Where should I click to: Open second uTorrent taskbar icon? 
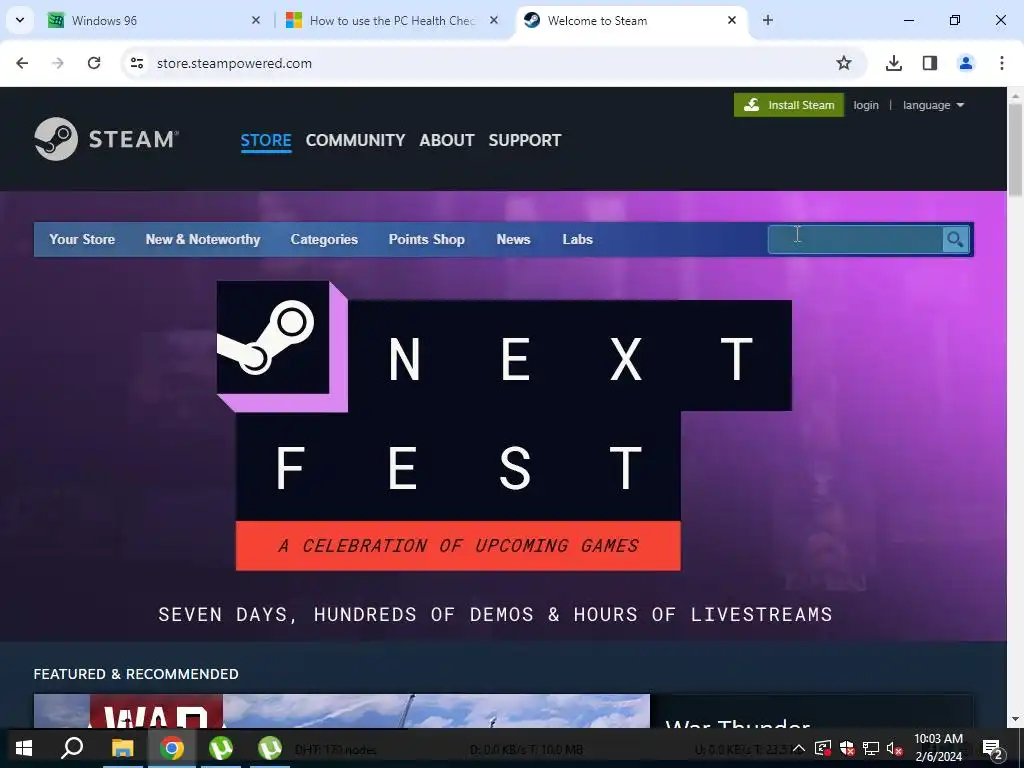(270, 748)
